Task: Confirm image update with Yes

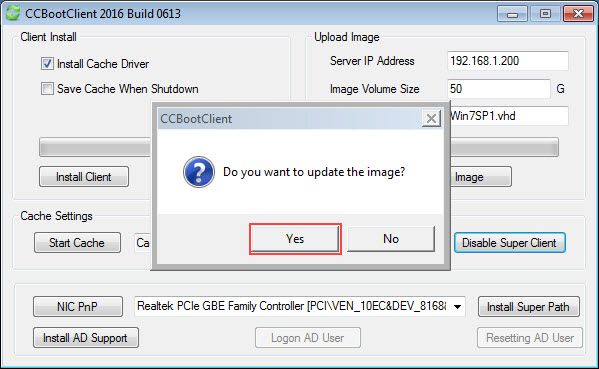Action: pyautogui.click(x=295, y=239)
